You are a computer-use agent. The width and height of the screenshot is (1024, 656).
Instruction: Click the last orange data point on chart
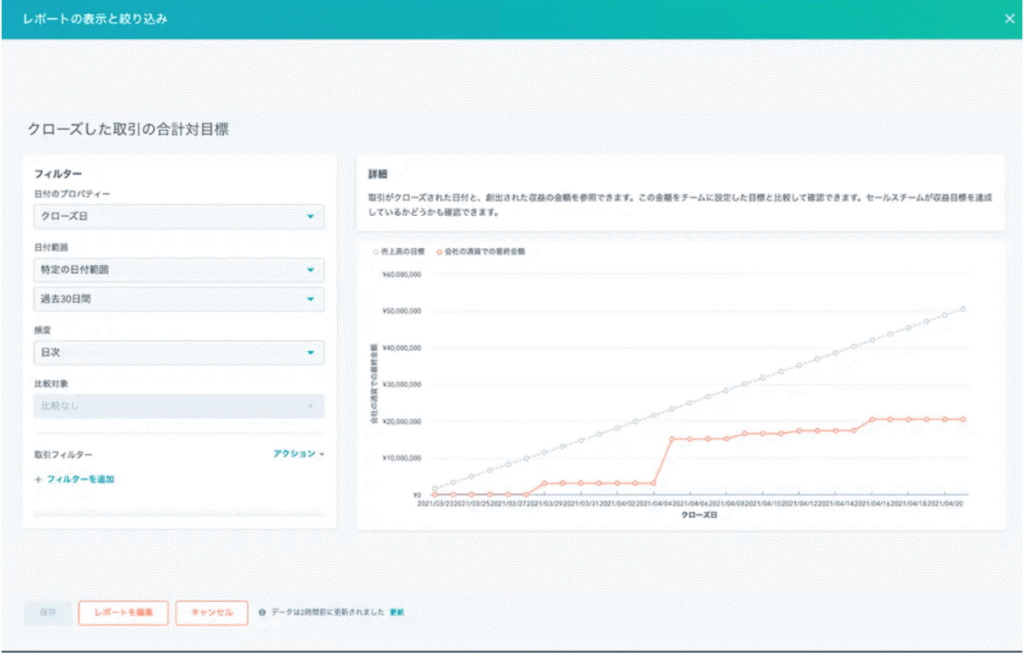click(x=963, y=420)
